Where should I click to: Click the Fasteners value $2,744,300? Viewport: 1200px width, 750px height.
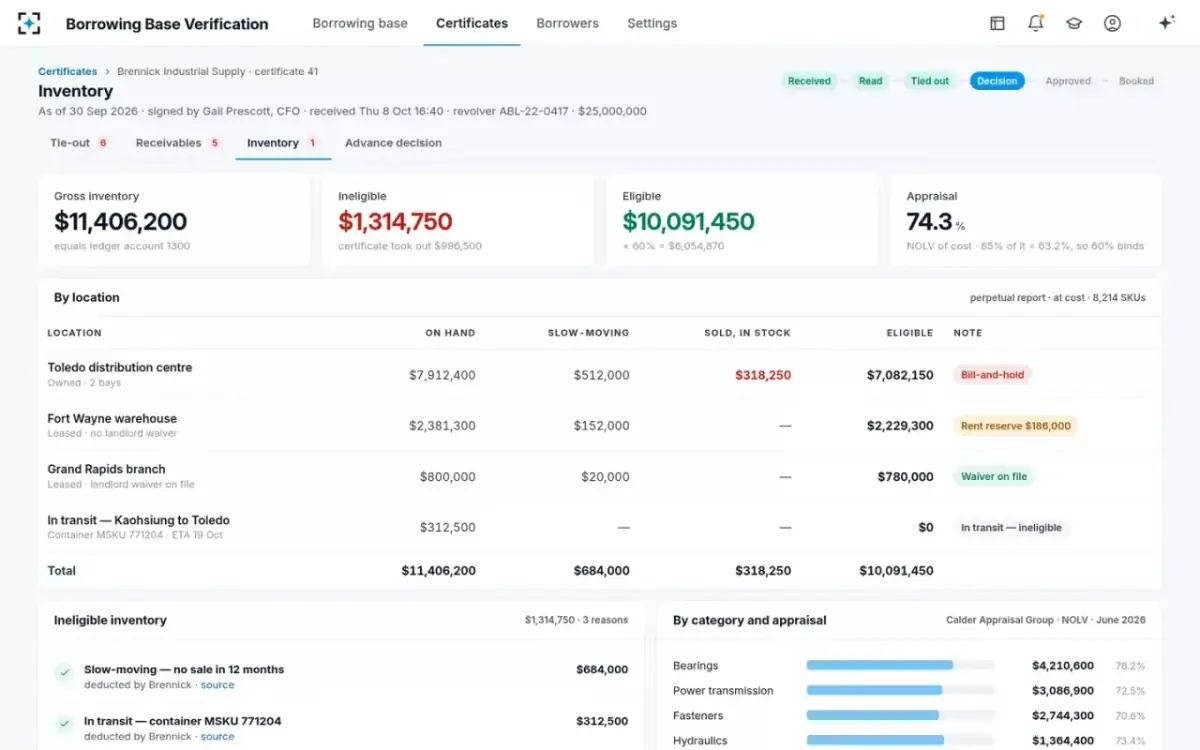[x=1063, y=716]
